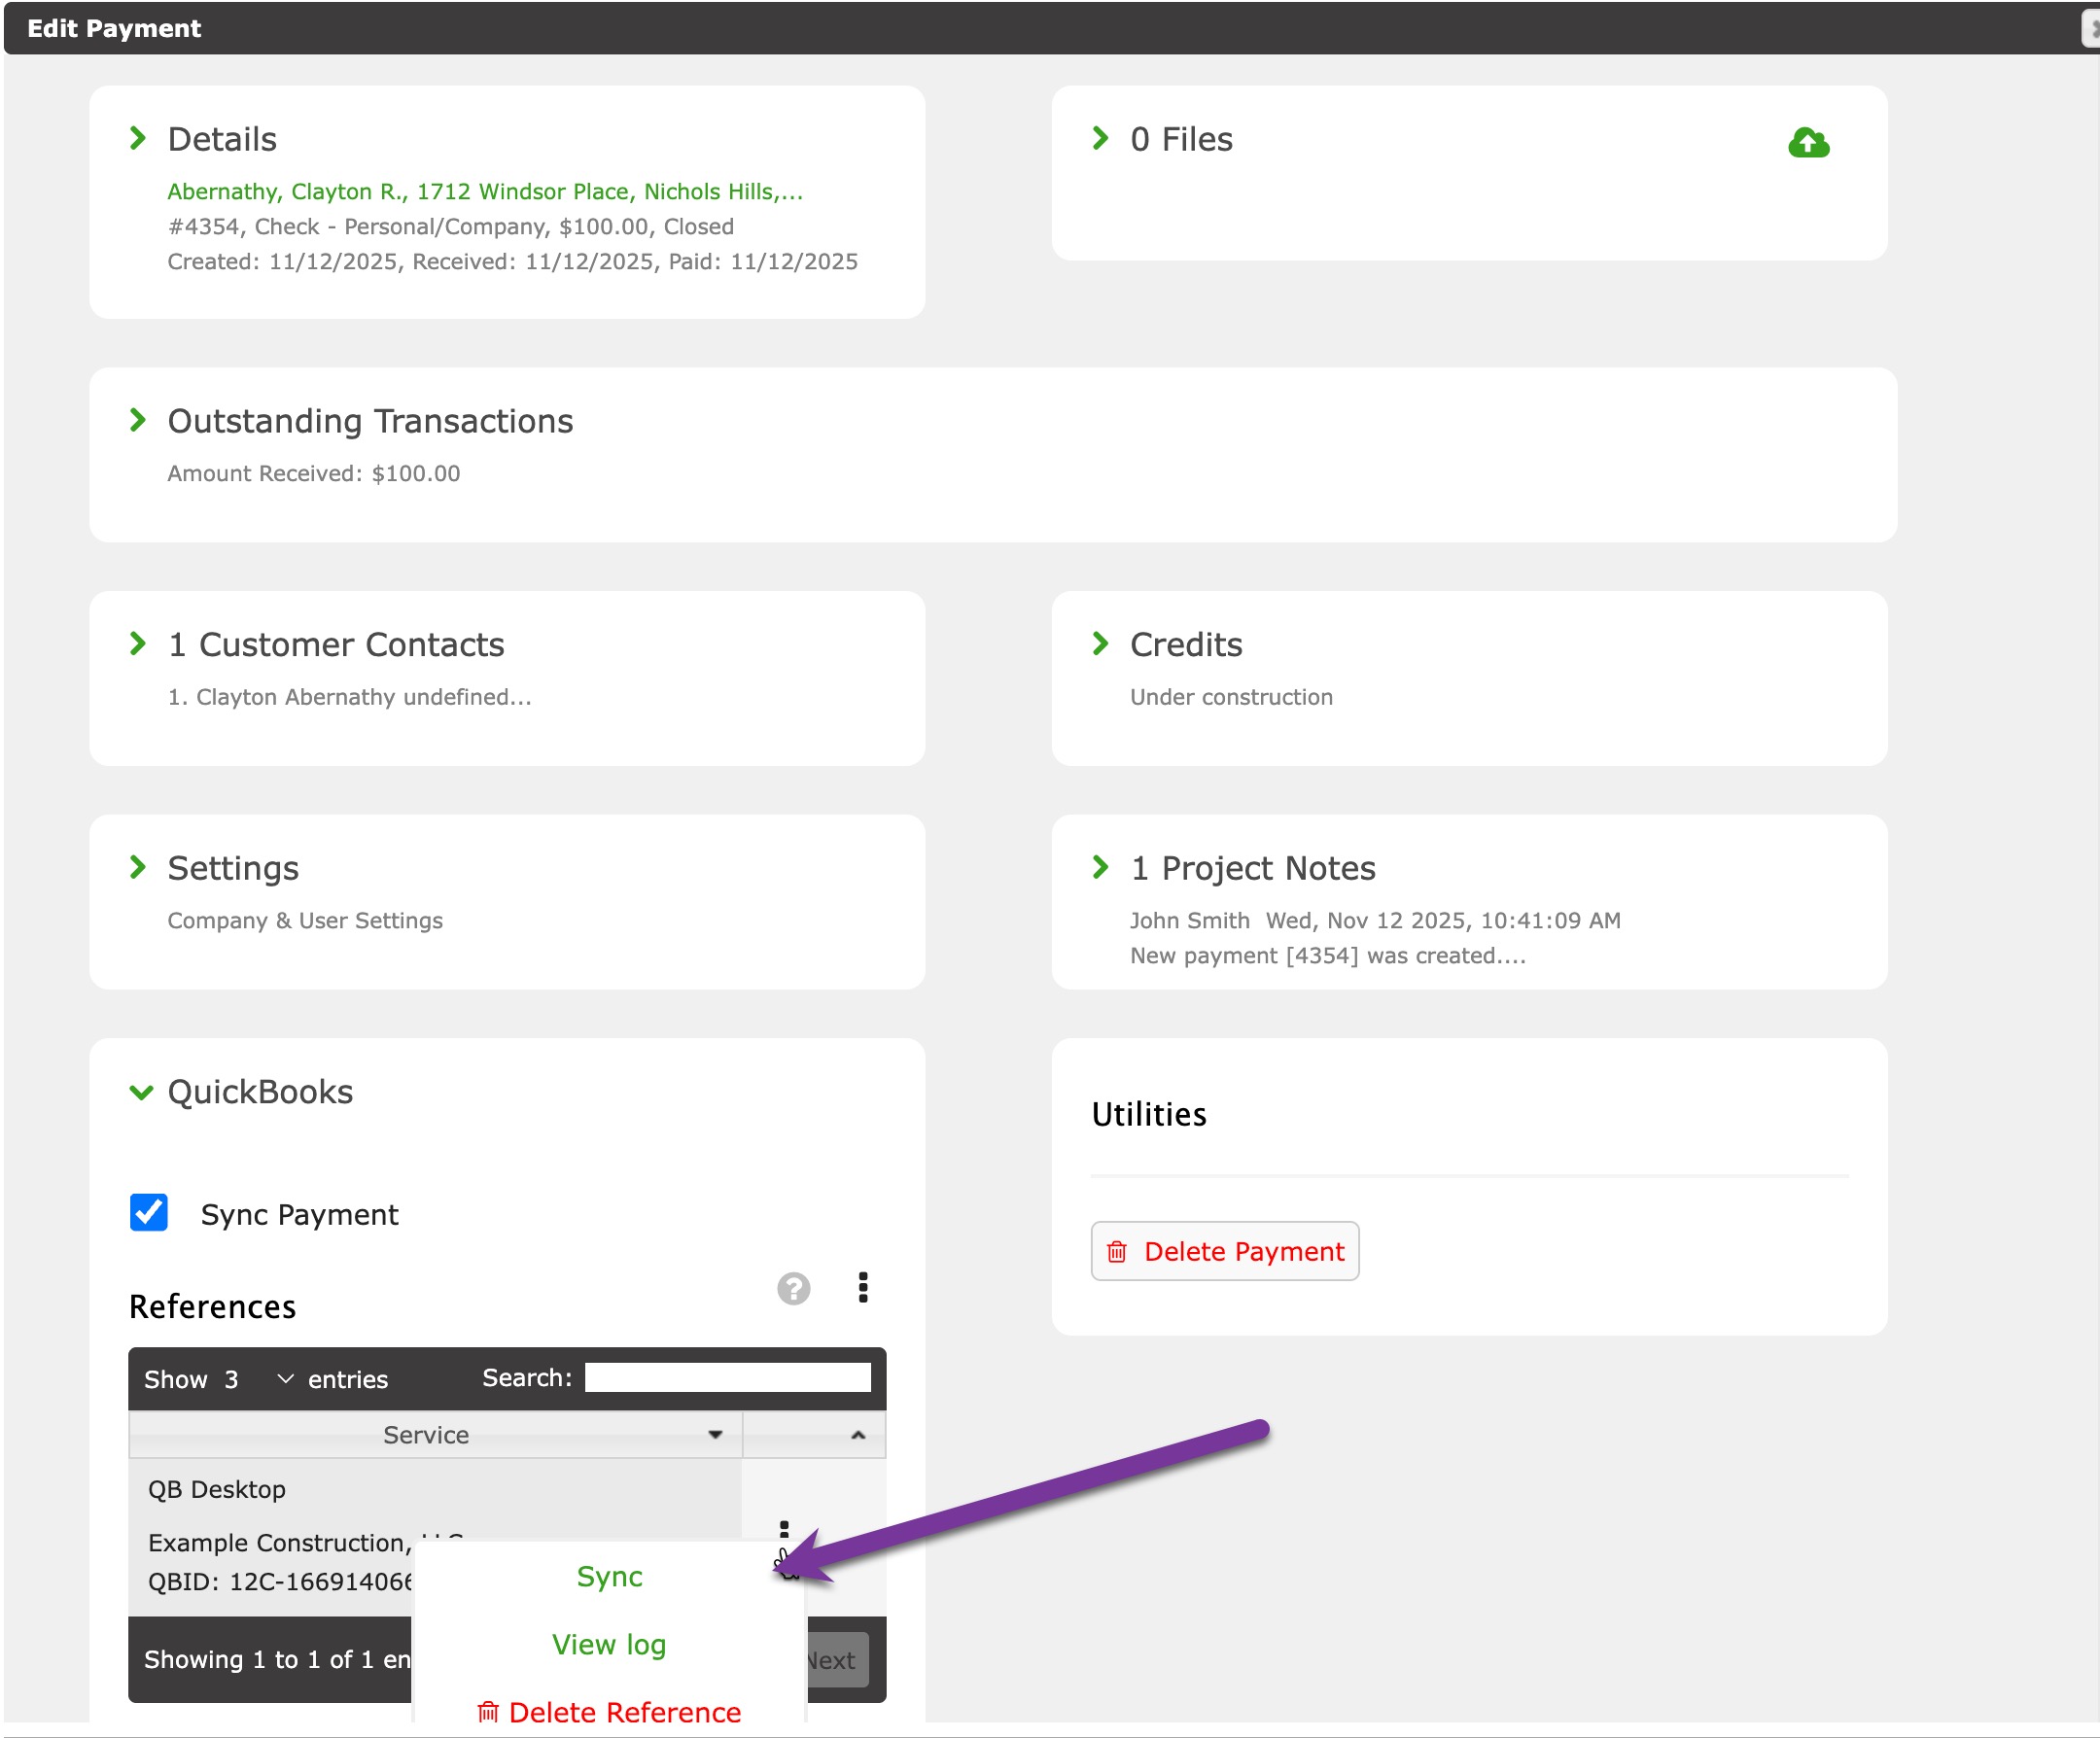Expand the 1 Project Notes section

1100,867
